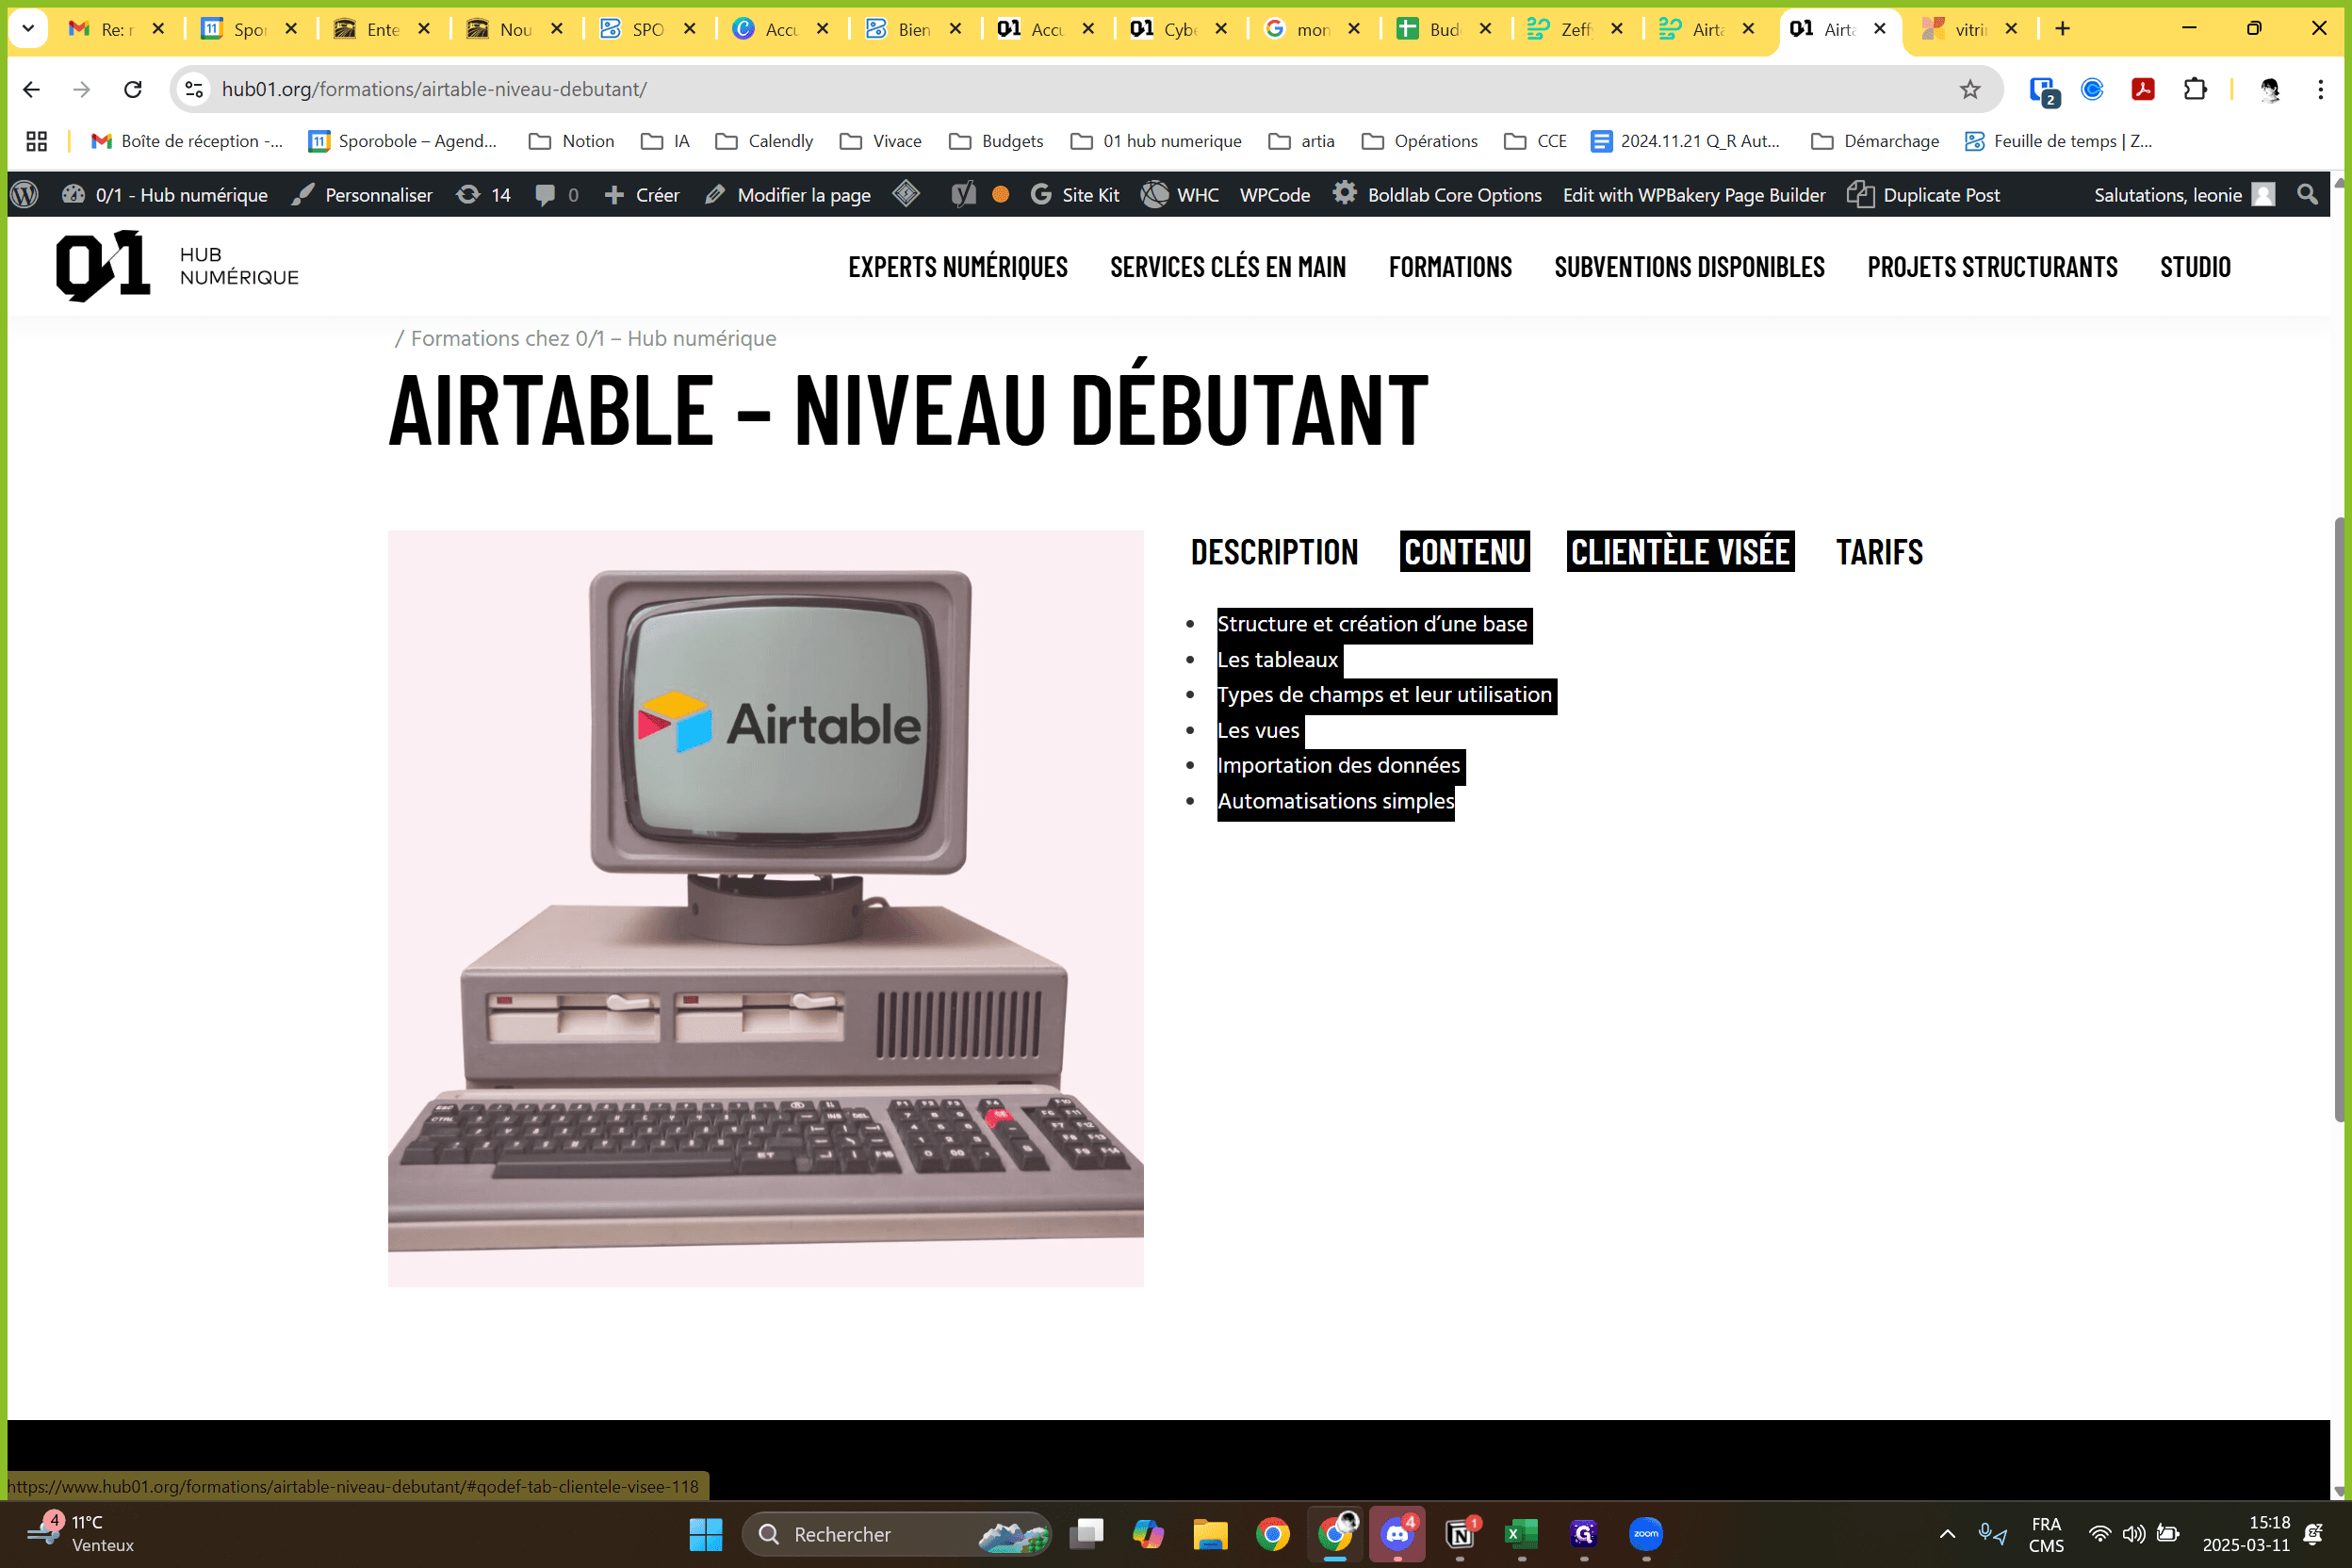The width and height of the screenshot is (2352, 1568).
Task: Switch to the Description tab
Action: click(1274, 552)
